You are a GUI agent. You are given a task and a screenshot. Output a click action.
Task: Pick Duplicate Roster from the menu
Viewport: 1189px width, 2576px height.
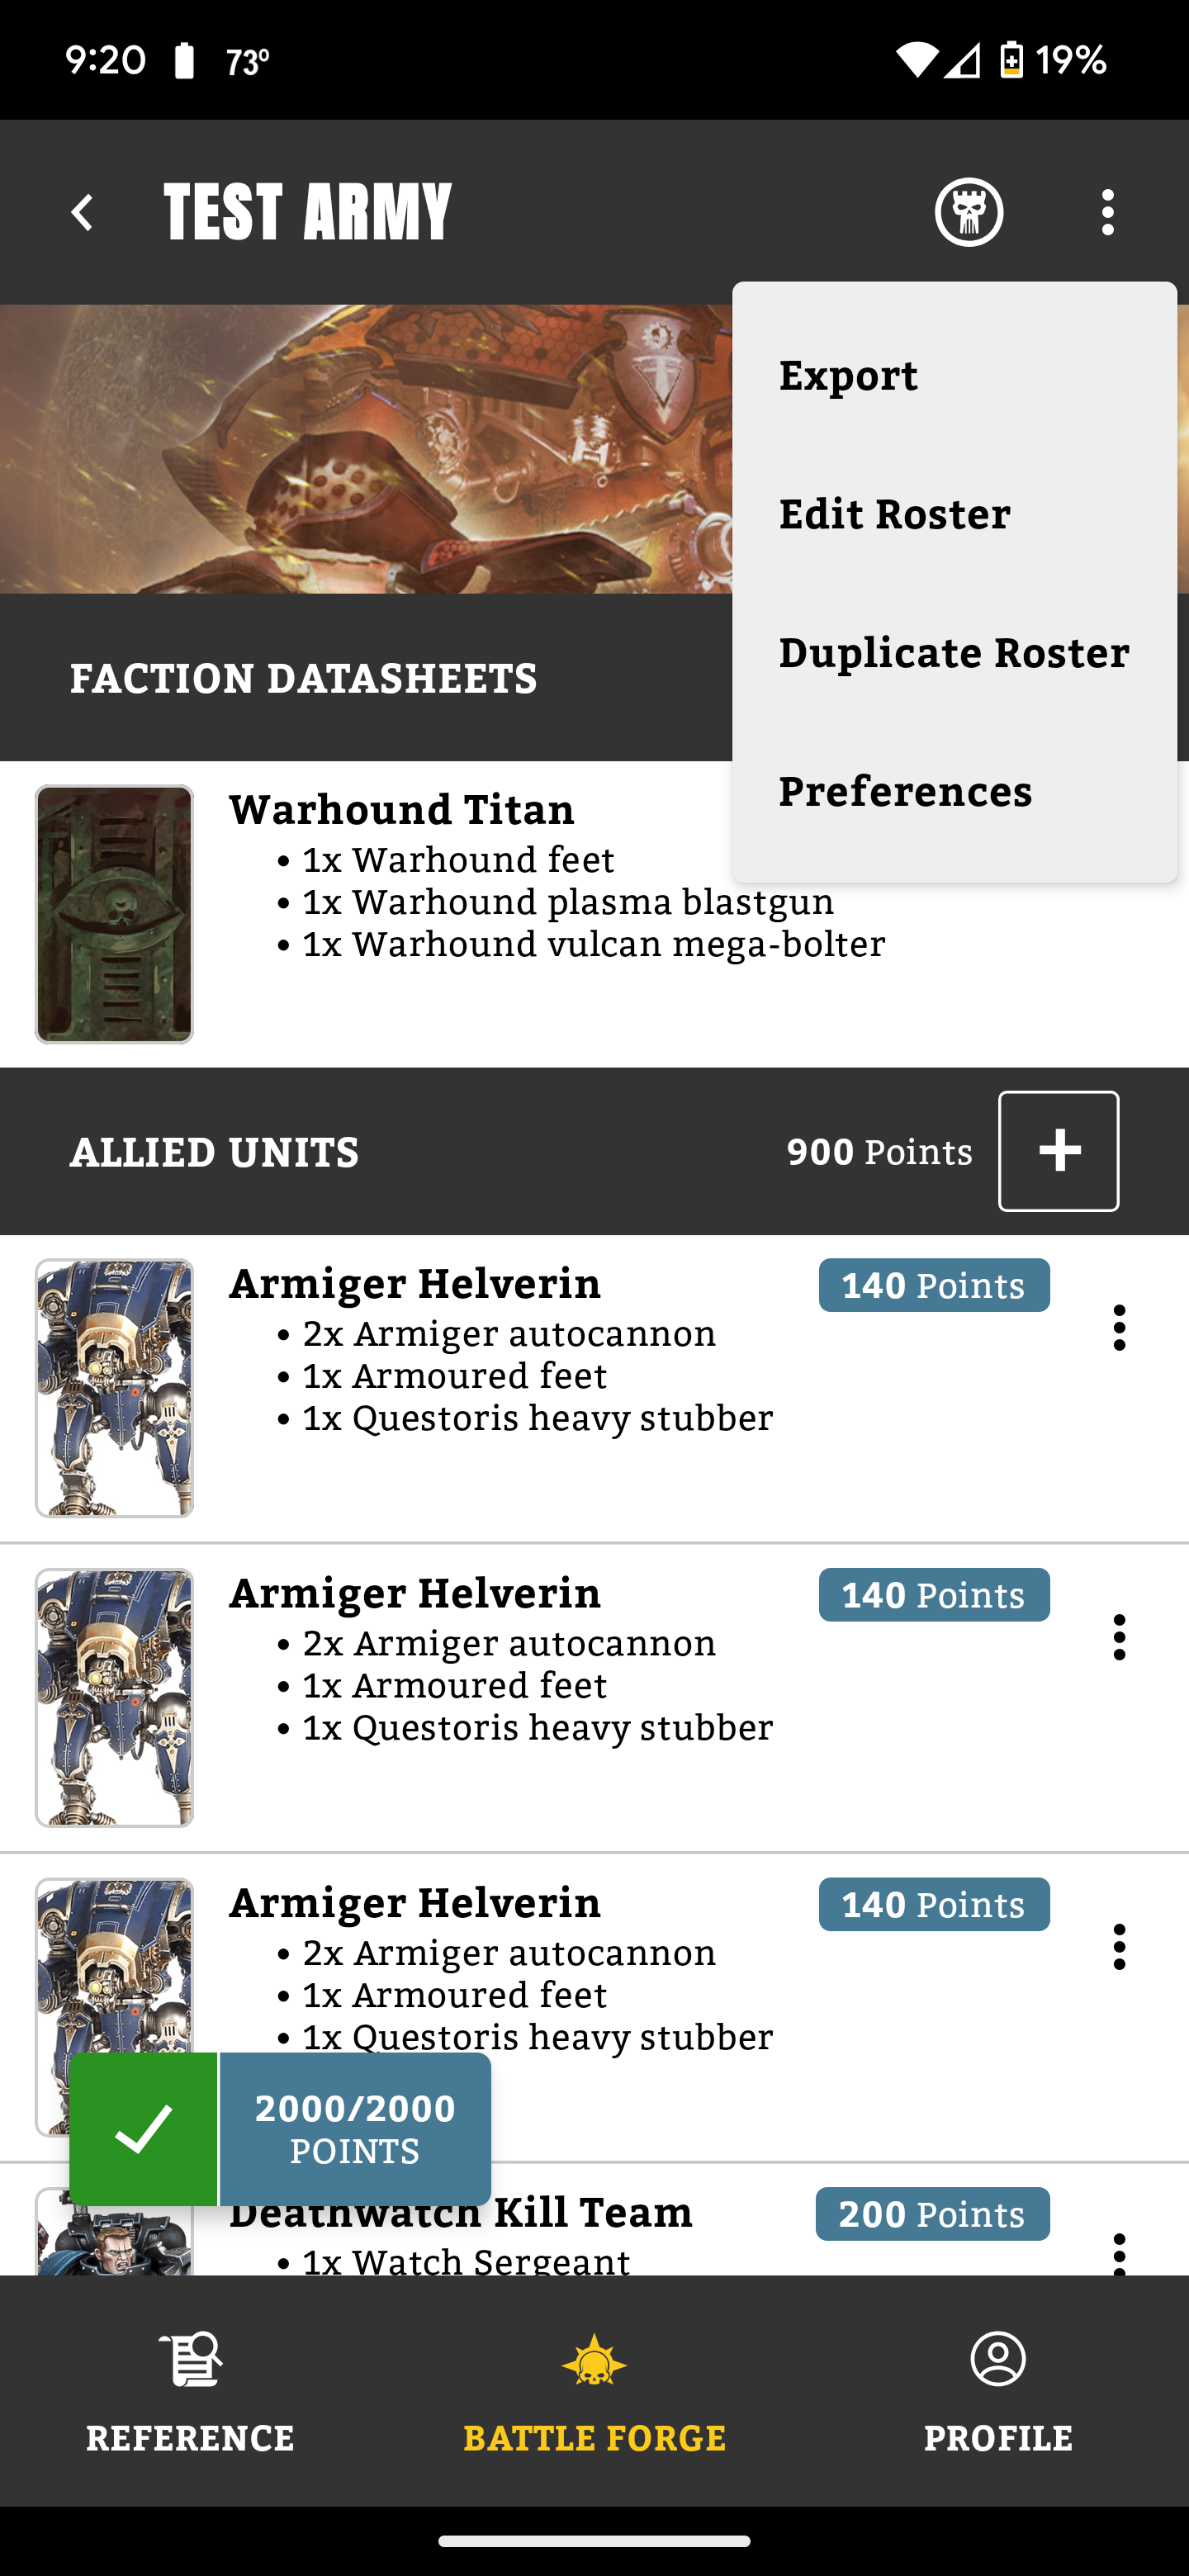click(953, 653)
